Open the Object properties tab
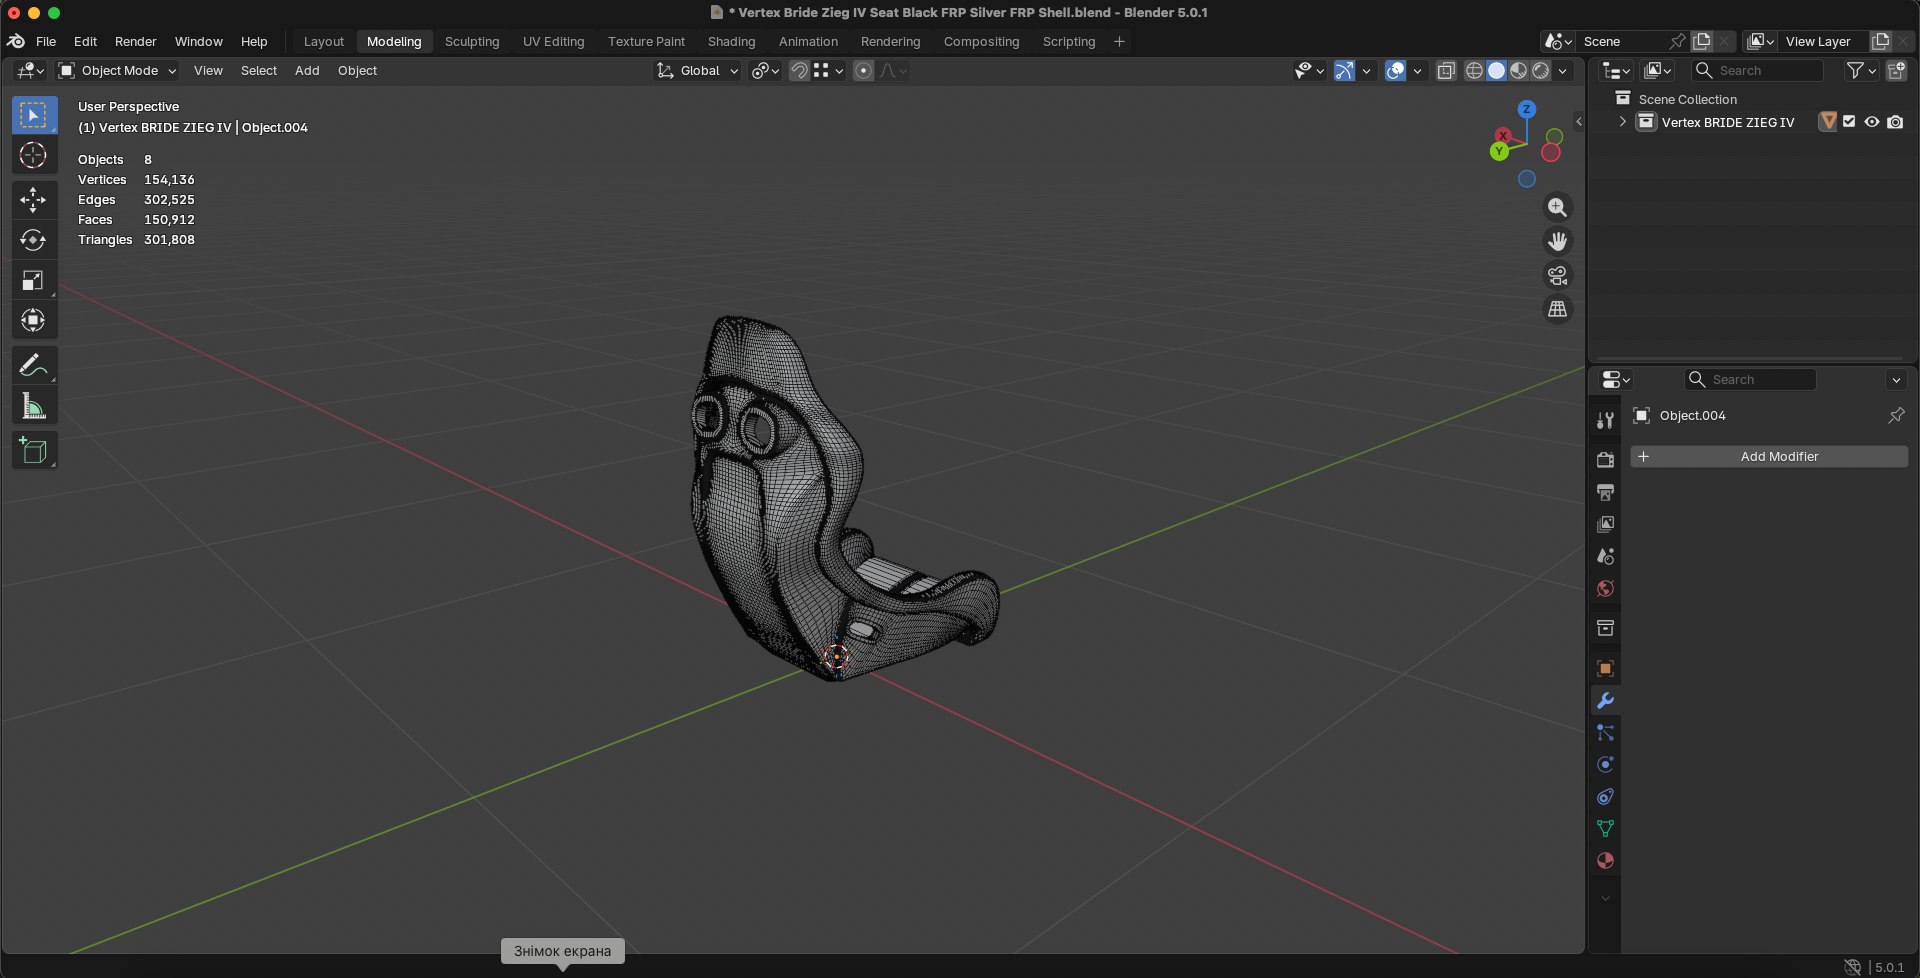Screen dimensions: 1920x978 pyautogui.click(x=1605, y=669)
